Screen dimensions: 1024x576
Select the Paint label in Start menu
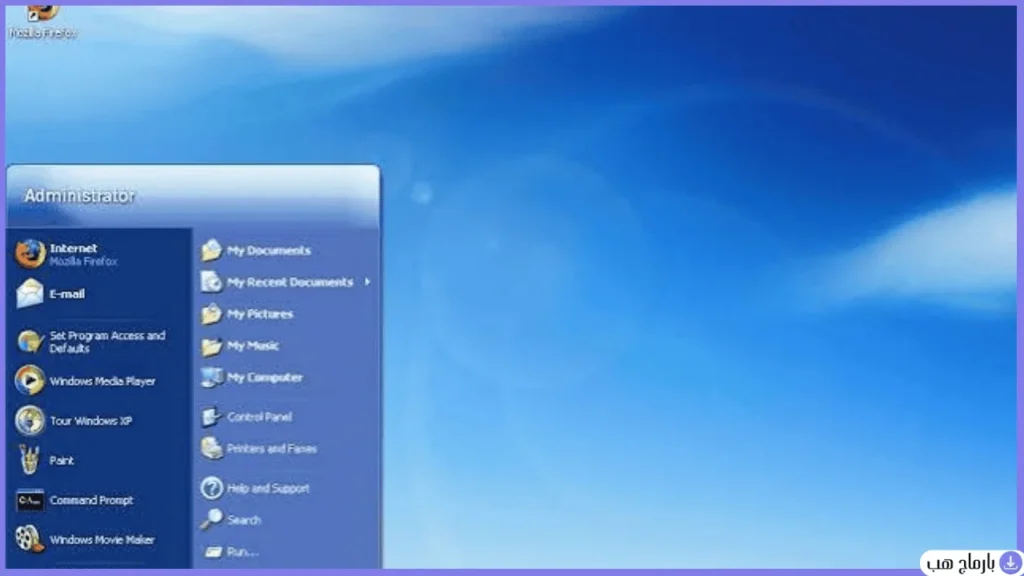click(61, 460)
